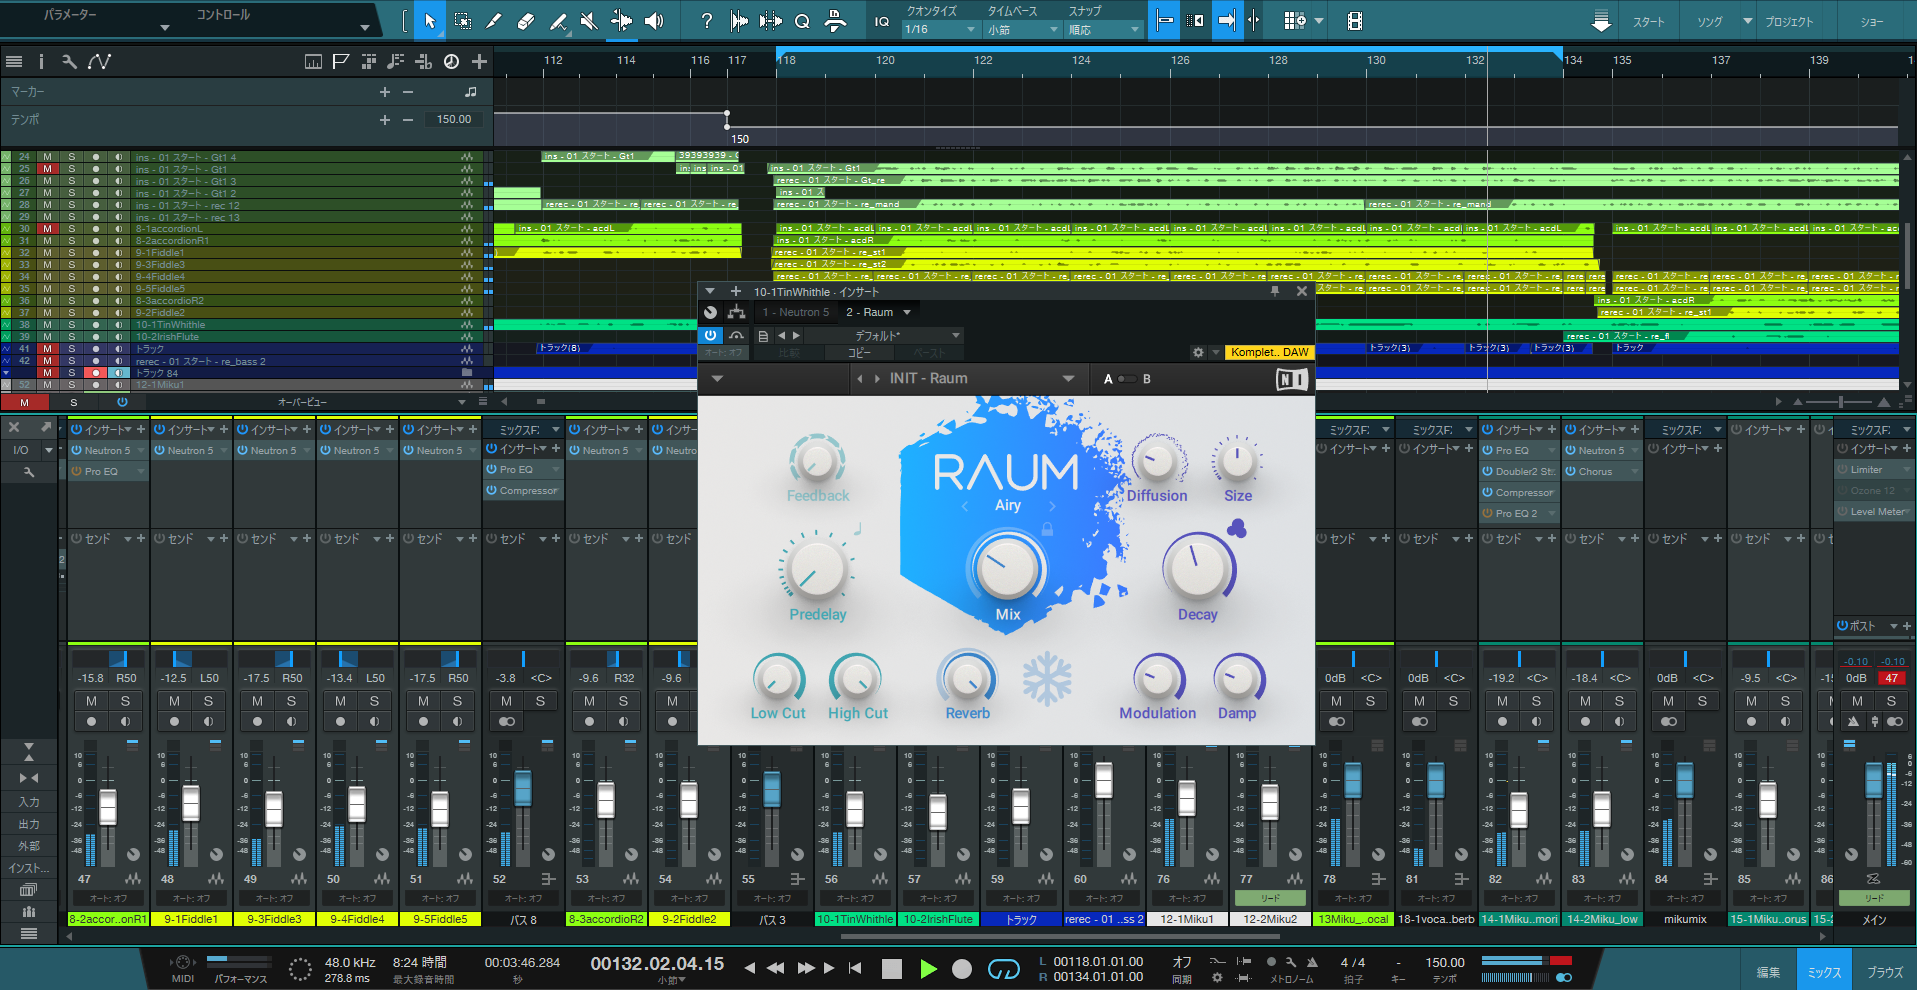Viewport: 1917px width, 990px height.
Task: Click the sidechain icon next to plugin power
Action: pos(736,336)
